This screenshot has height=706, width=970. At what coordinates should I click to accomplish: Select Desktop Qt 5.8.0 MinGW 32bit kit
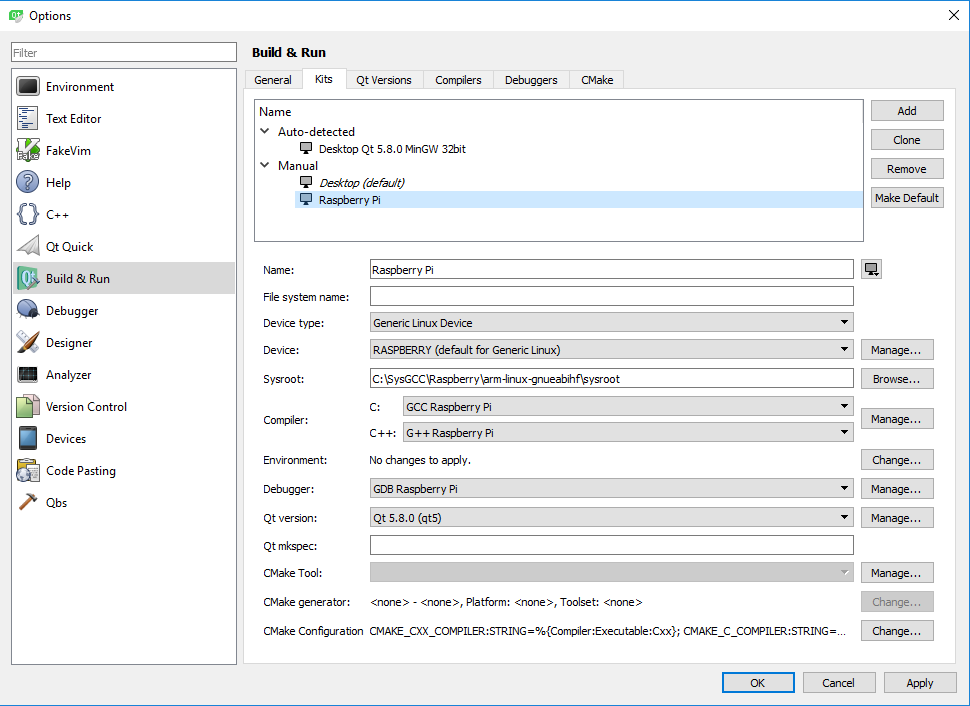click(x=579, y=149)
